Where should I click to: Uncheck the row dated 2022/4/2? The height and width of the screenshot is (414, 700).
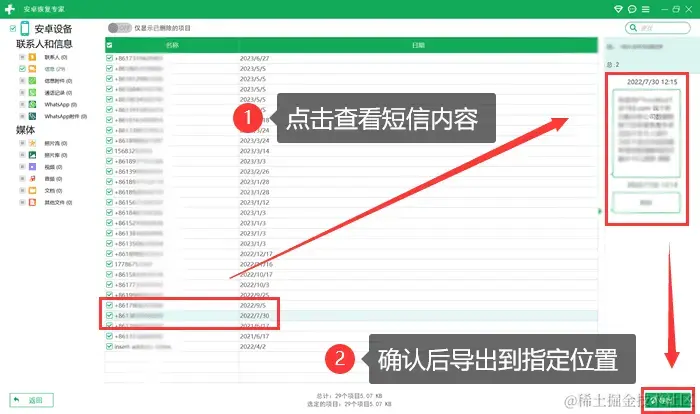click(x=109, y=346)
